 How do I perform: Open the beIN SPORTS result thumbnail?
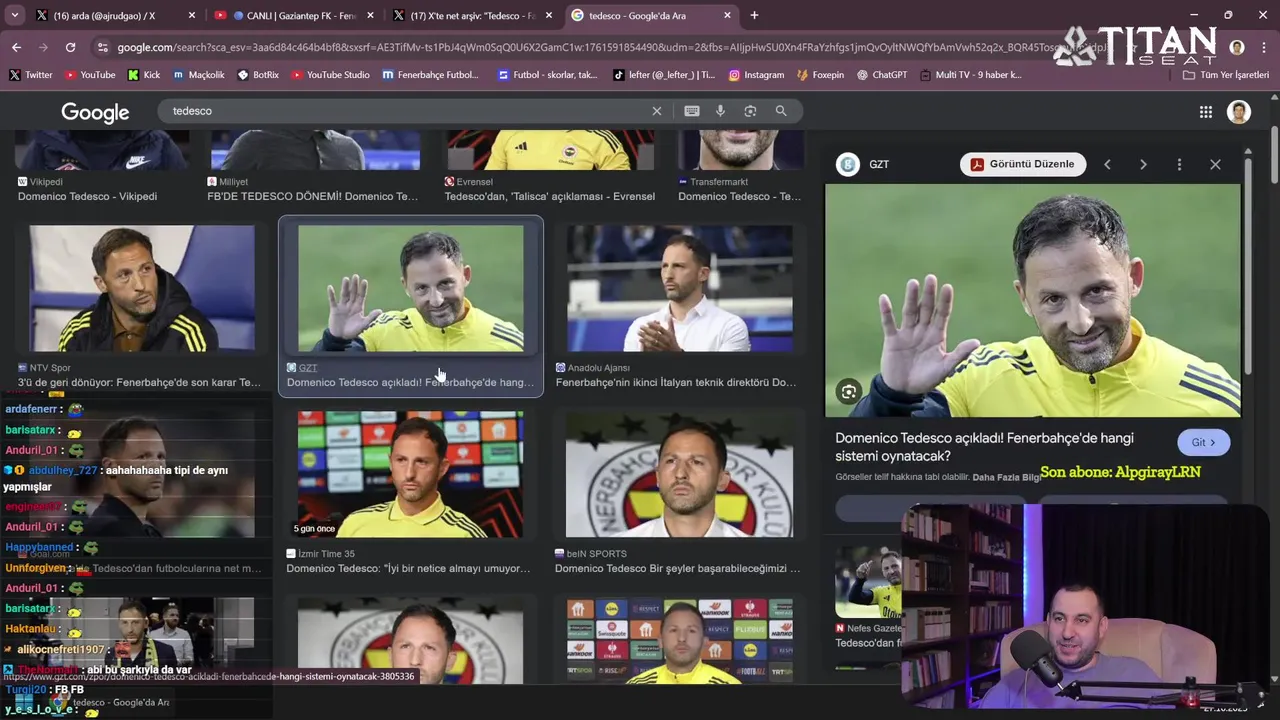click(680, 474)
